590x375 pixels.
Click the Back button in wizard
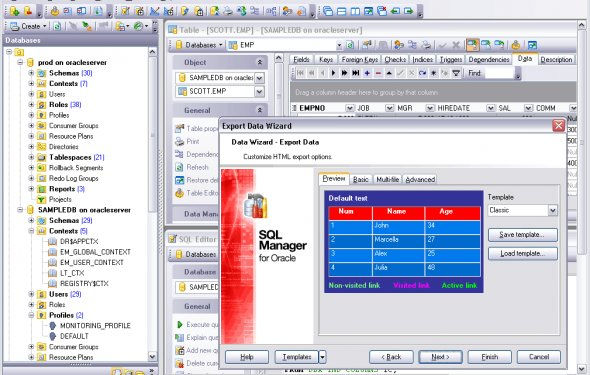click(x=391, y=357)
